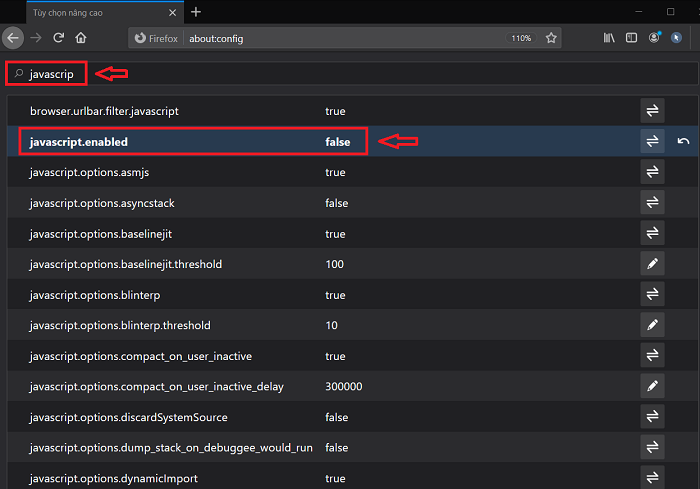Go back using the back arrow
The image size is (700, 489).
click(13, 38)
